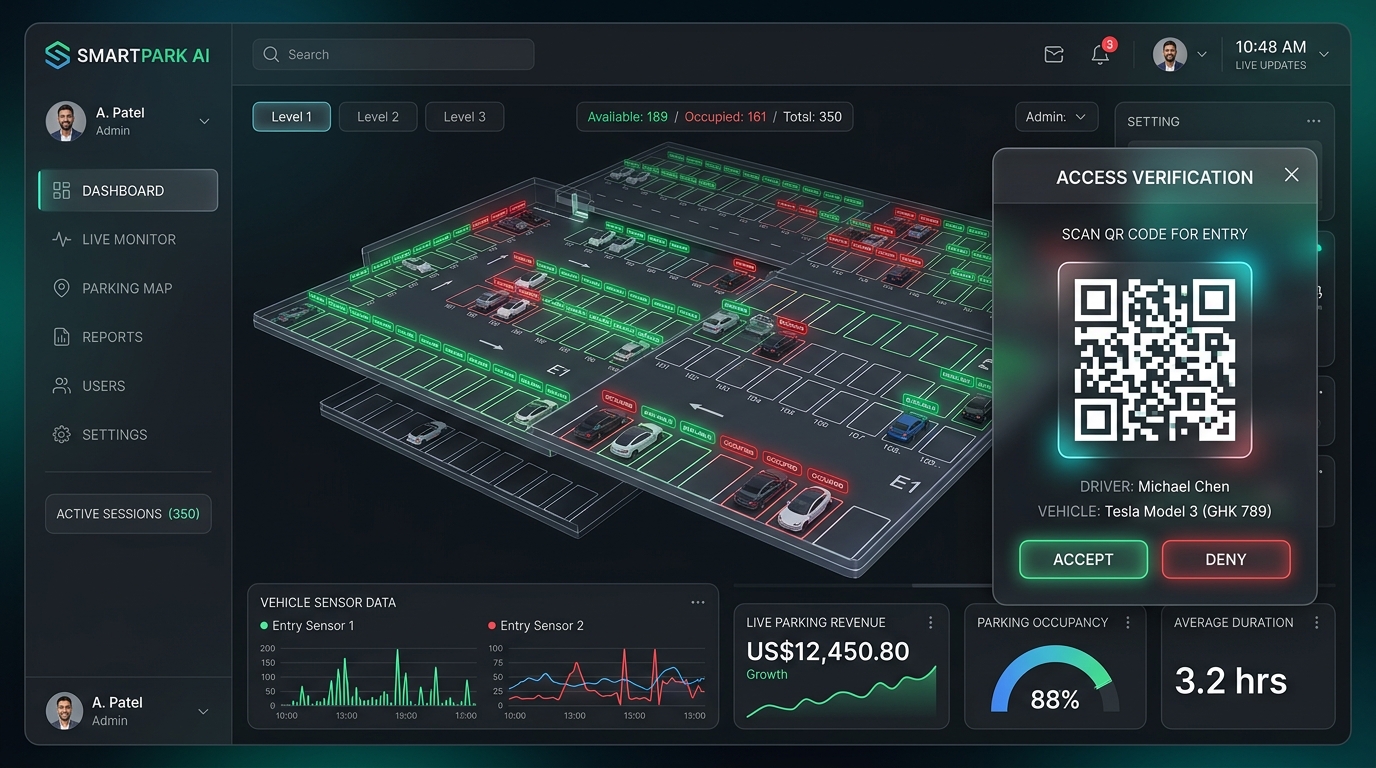Click the Growth label under revenue
This screenshot has height=768, width=1376.
click(767, 675)
